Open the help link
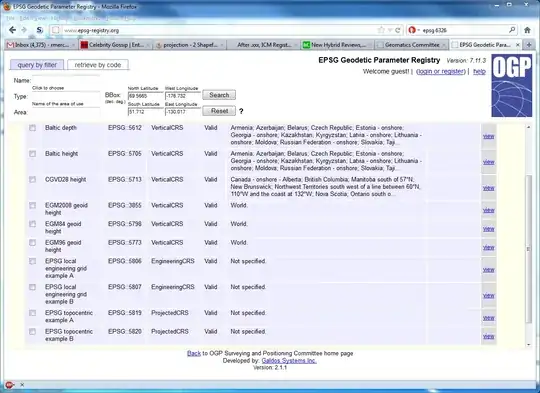This screenshot has width=540, height=393. (x=479, y=72)
